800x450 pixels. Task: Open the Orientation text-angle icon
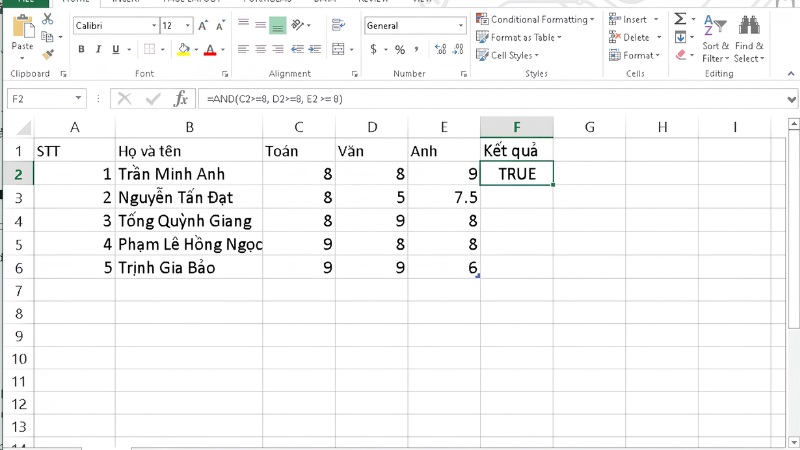tap(297, 24)
